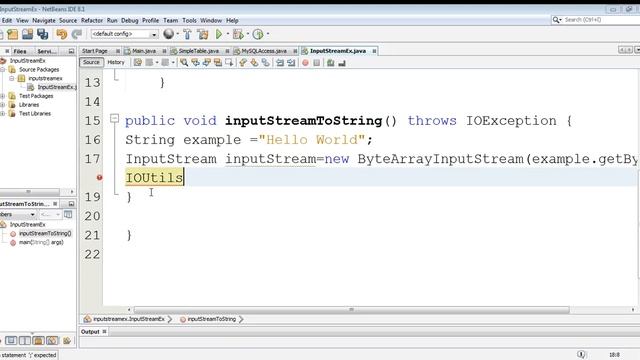The width and height of the screenshot is (640, 360).
Task: Toggle the Source view button
Action: pyautogui.click(x=91, y=62)
